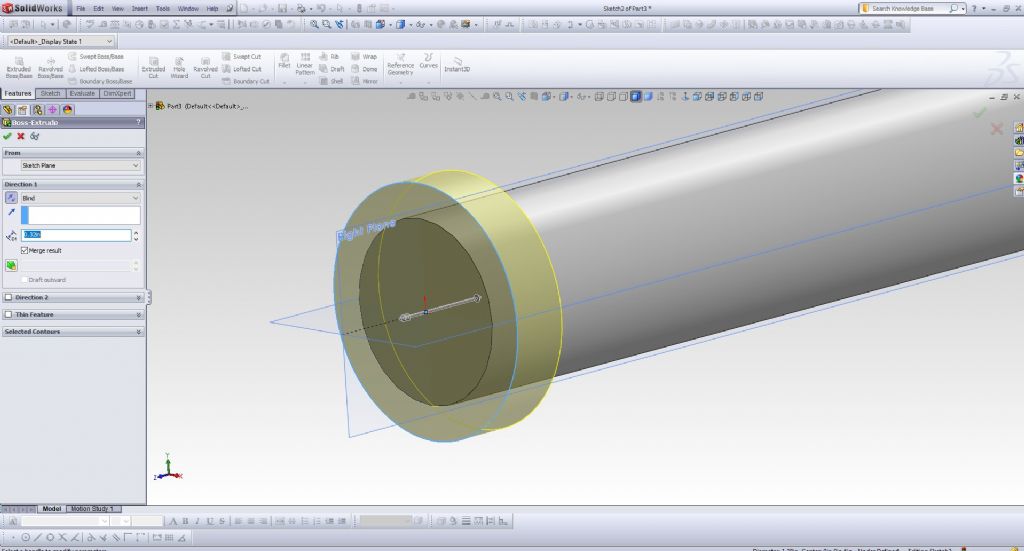Click the Boss-Extrude help question mark
Screen dimensions: 1024x551
138,122
